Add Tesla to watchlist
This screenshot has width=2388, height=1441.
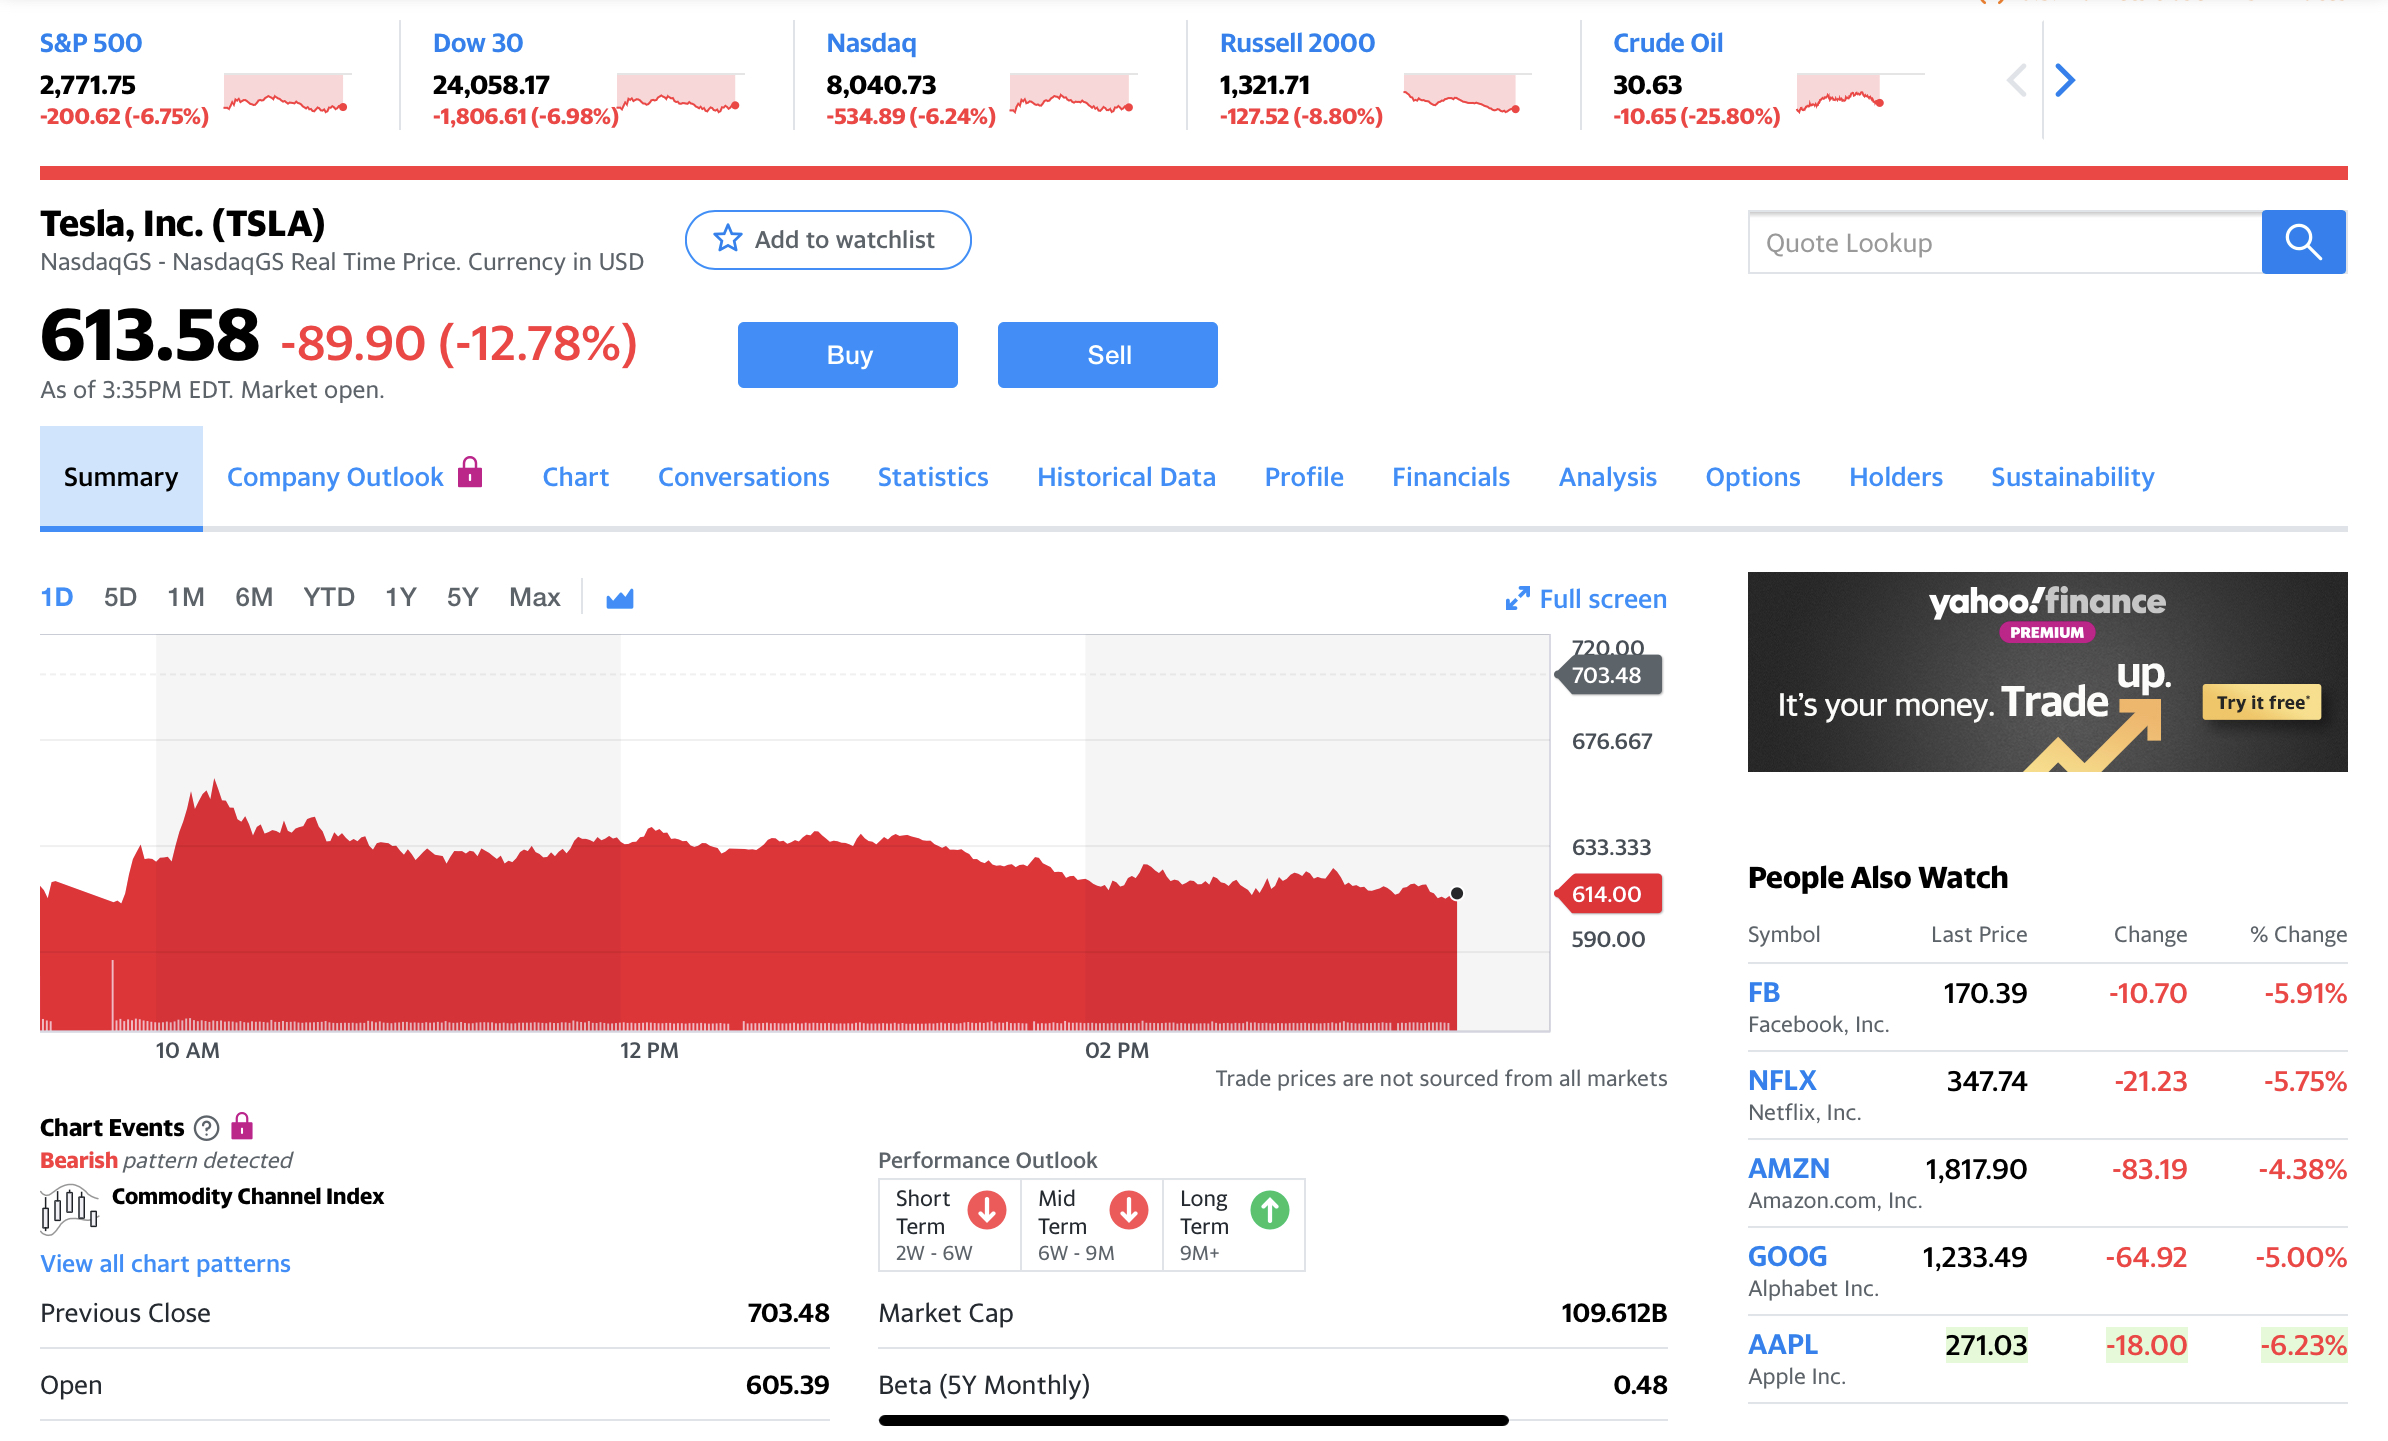pyautogui.click(x=827, y=240)
